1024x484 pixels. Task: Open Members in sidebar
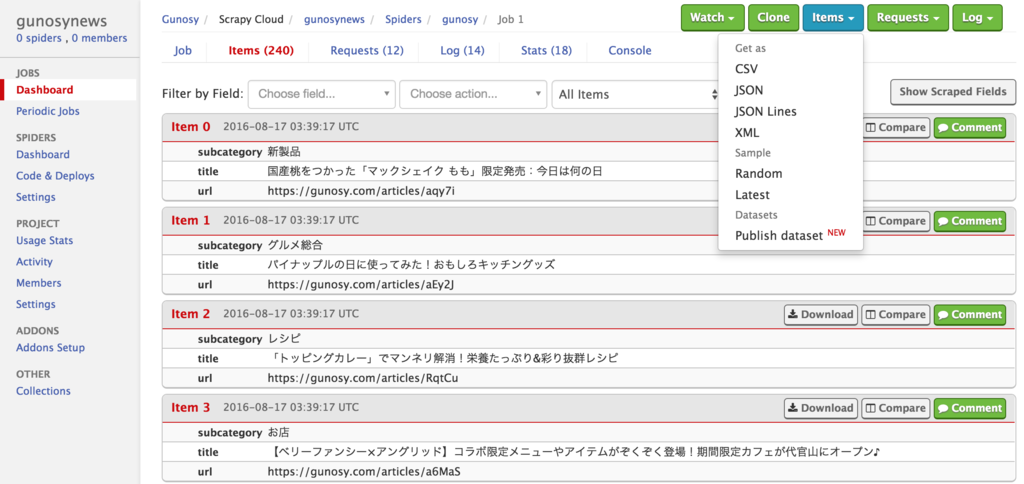pyautogui.click(x=39, y=283)
